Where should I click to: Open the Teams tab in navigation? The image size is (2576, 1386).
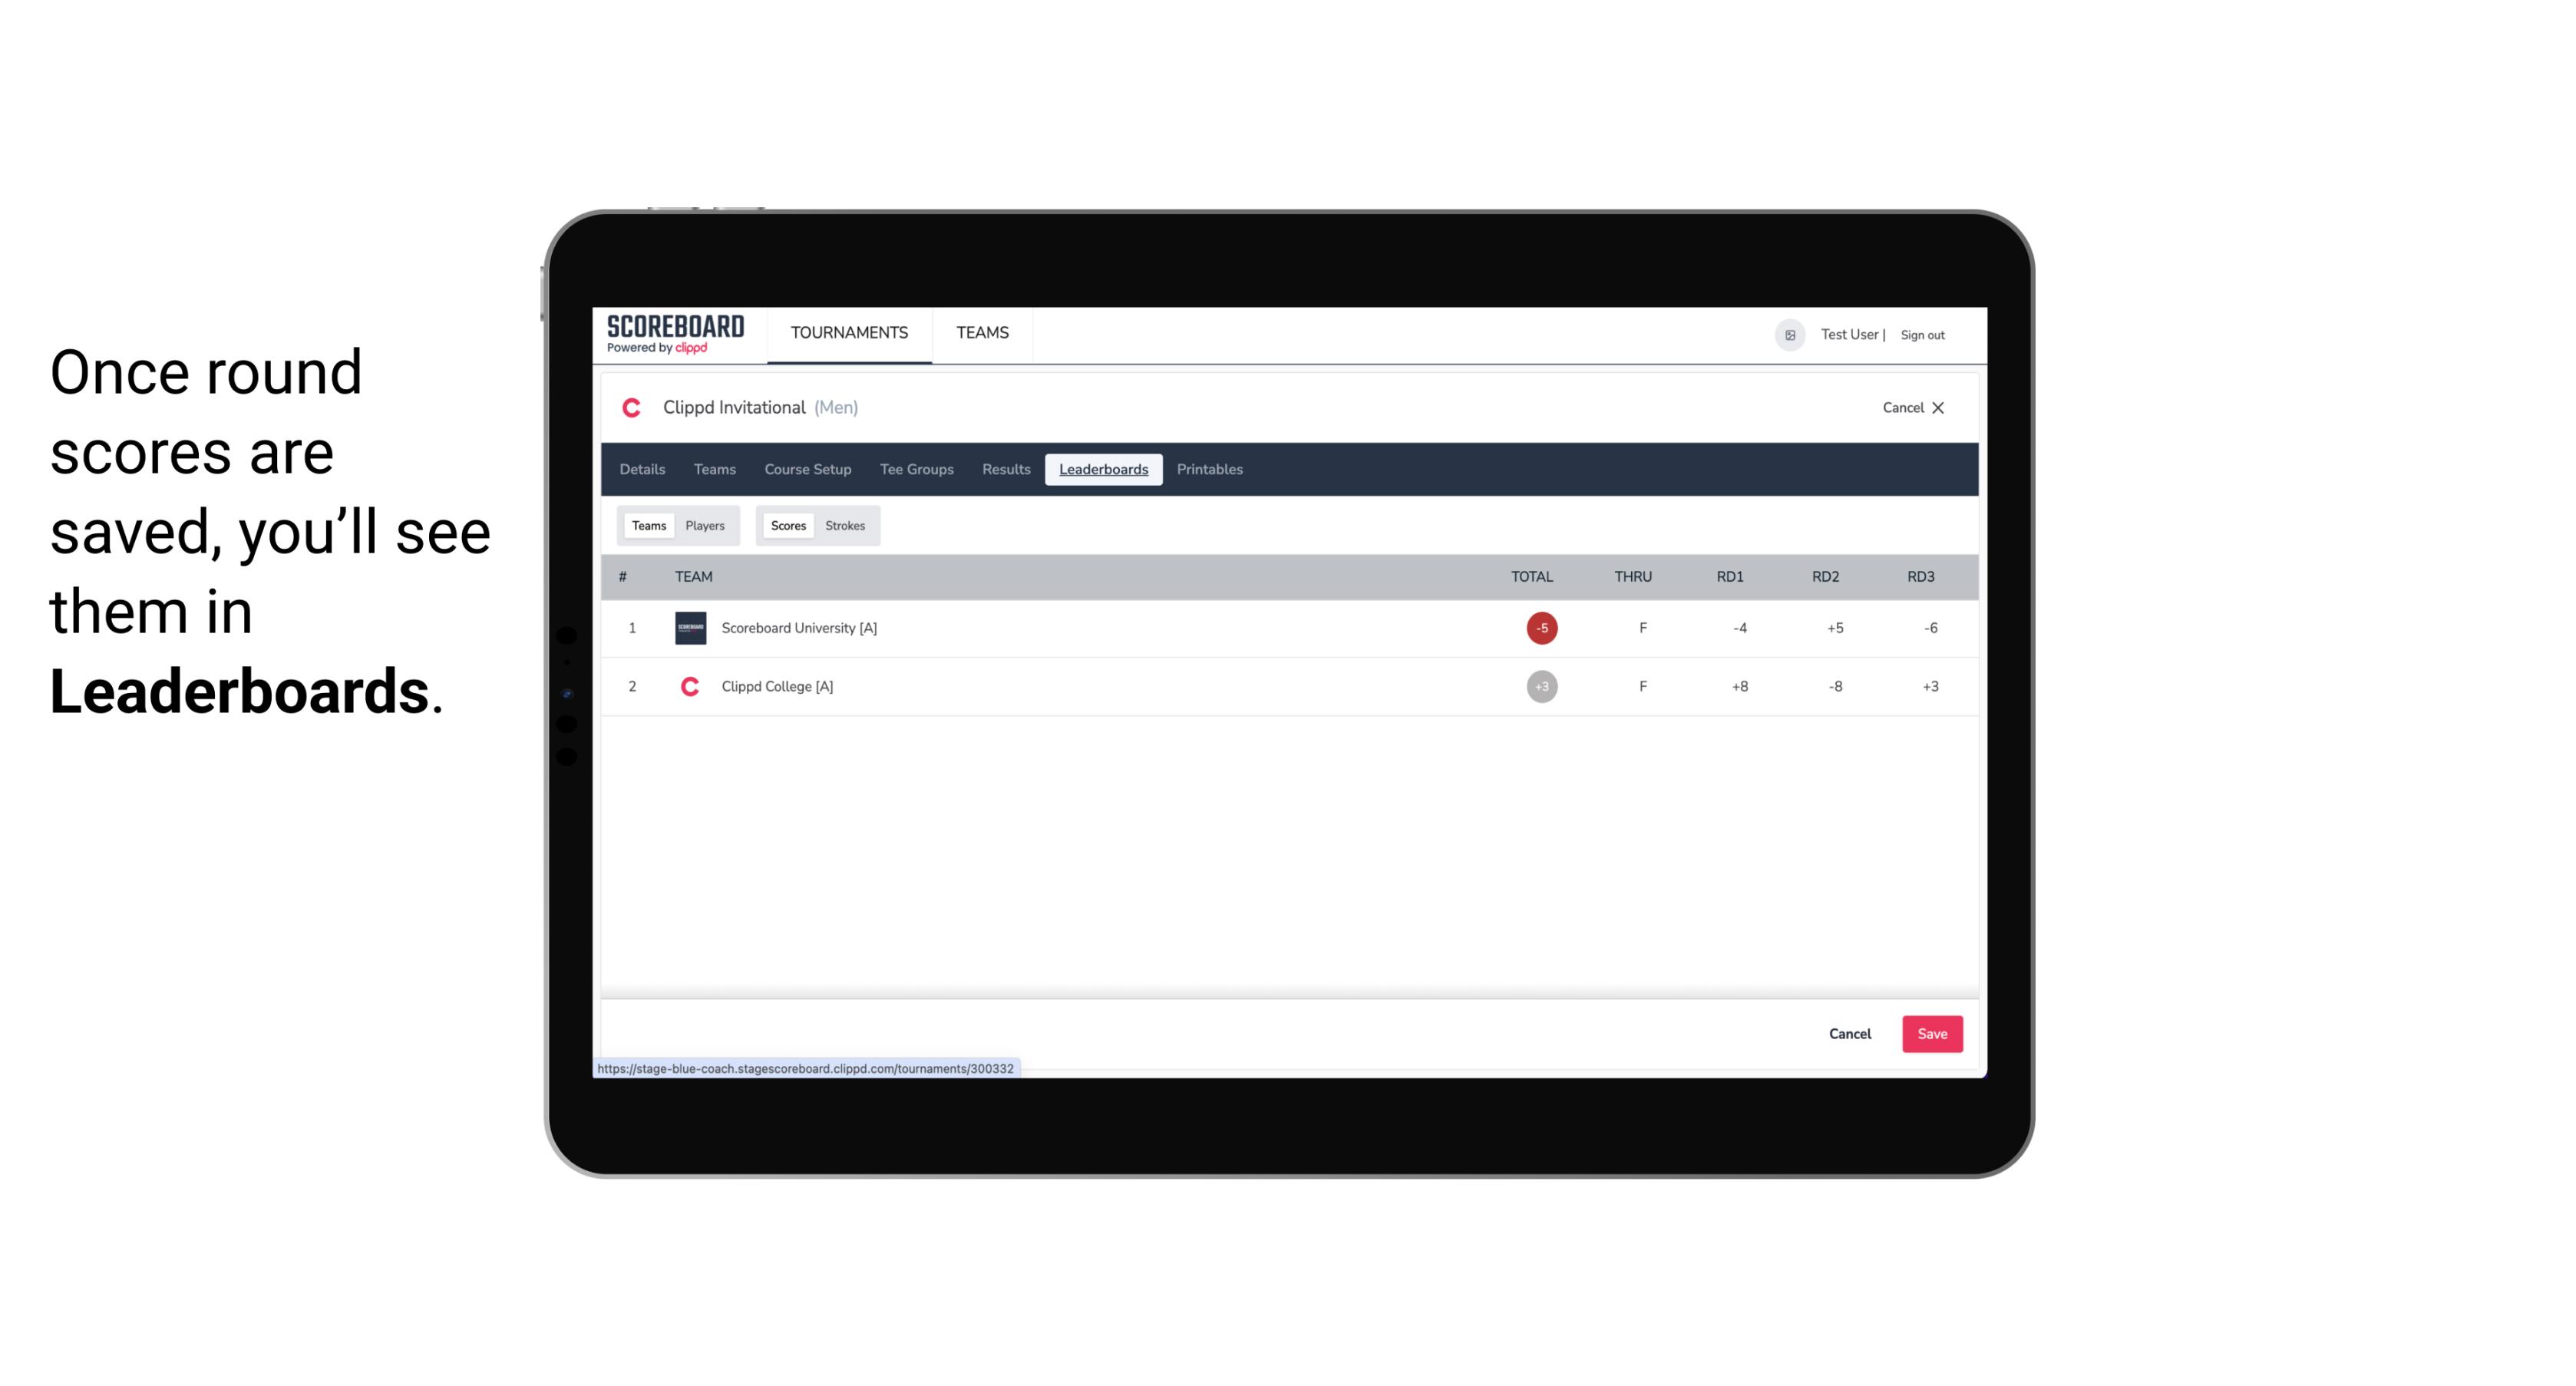coord(982,333)
